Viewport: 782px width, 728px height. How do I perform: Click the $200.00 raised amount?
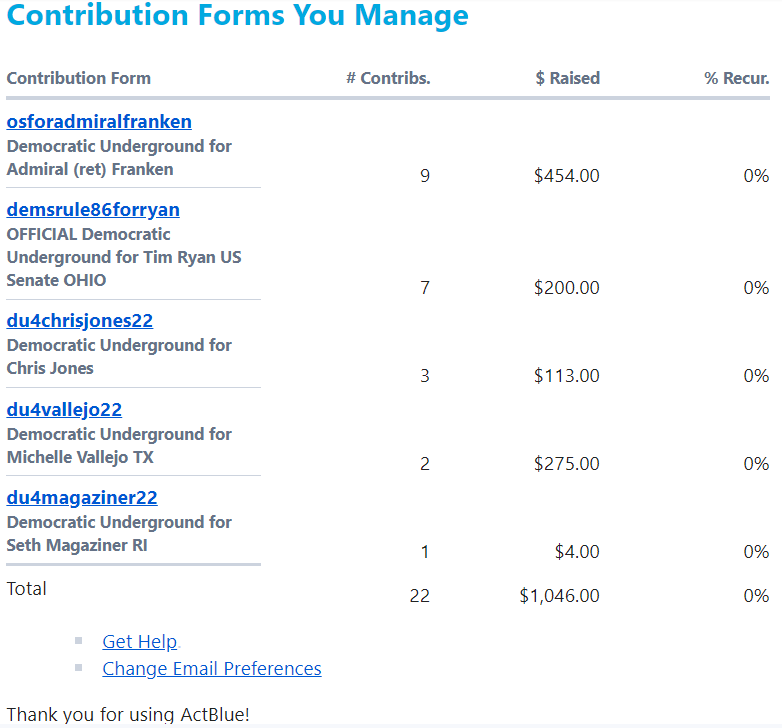point(567,288)
